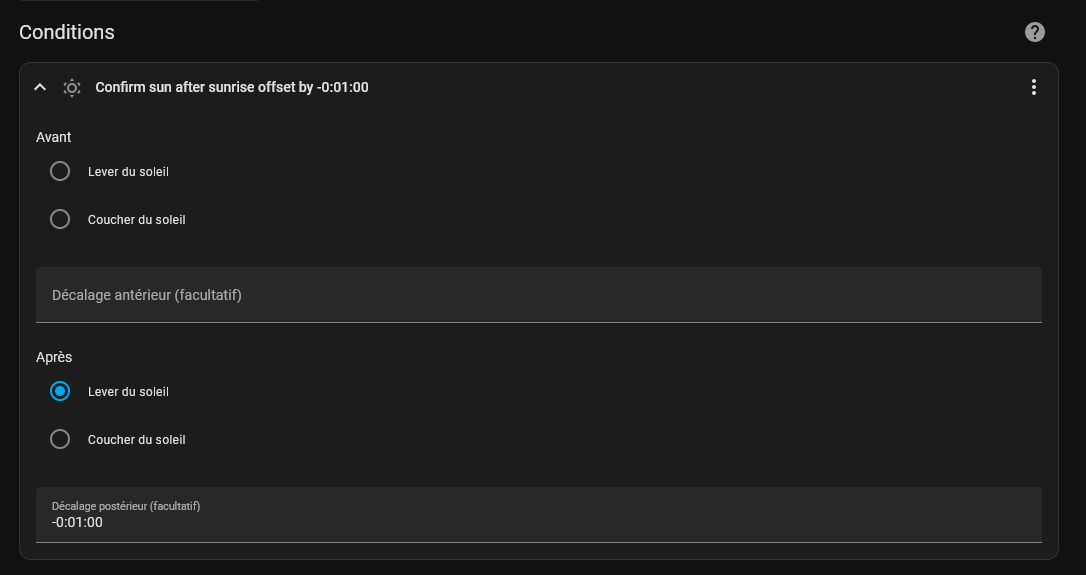Click the 'Avant' group label

54,137
